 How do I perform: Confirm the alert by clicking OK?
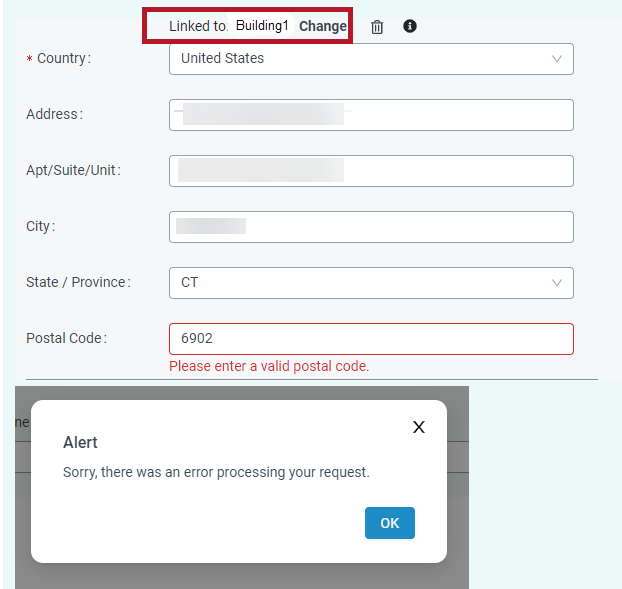(x=390, y=523)
